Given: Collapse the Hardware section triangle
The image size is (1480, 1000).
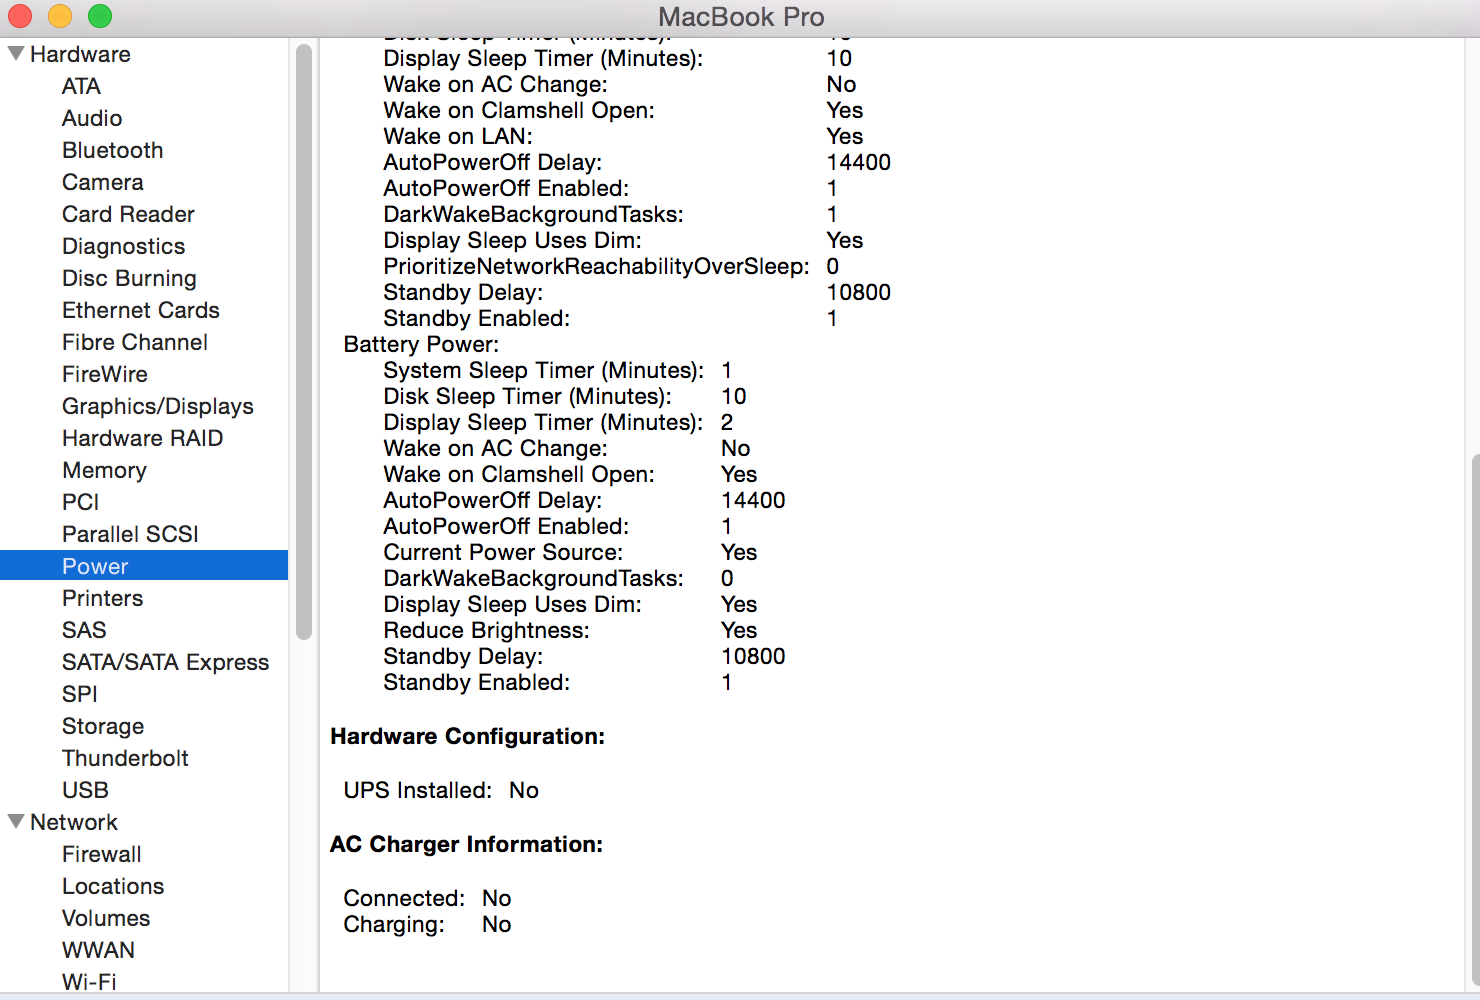Looking at the screenshot, I should [x=16, y=54].
